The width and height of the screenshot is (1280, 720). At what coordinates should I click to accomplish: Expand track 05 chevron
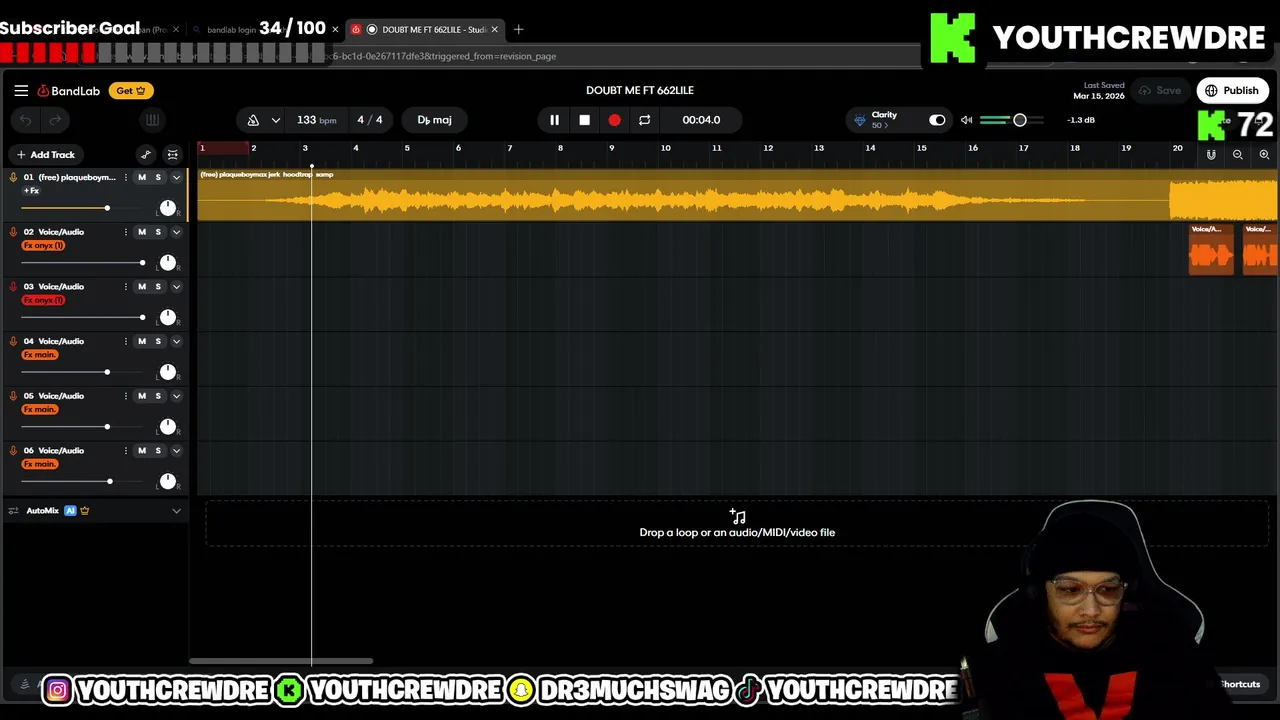click(176, 396)
